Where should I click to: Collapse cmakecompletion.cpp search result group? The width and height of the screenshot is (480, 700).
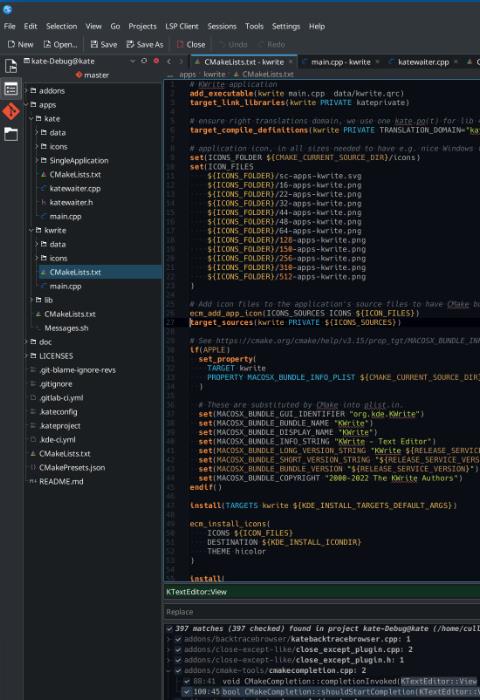tap(169, 671)
